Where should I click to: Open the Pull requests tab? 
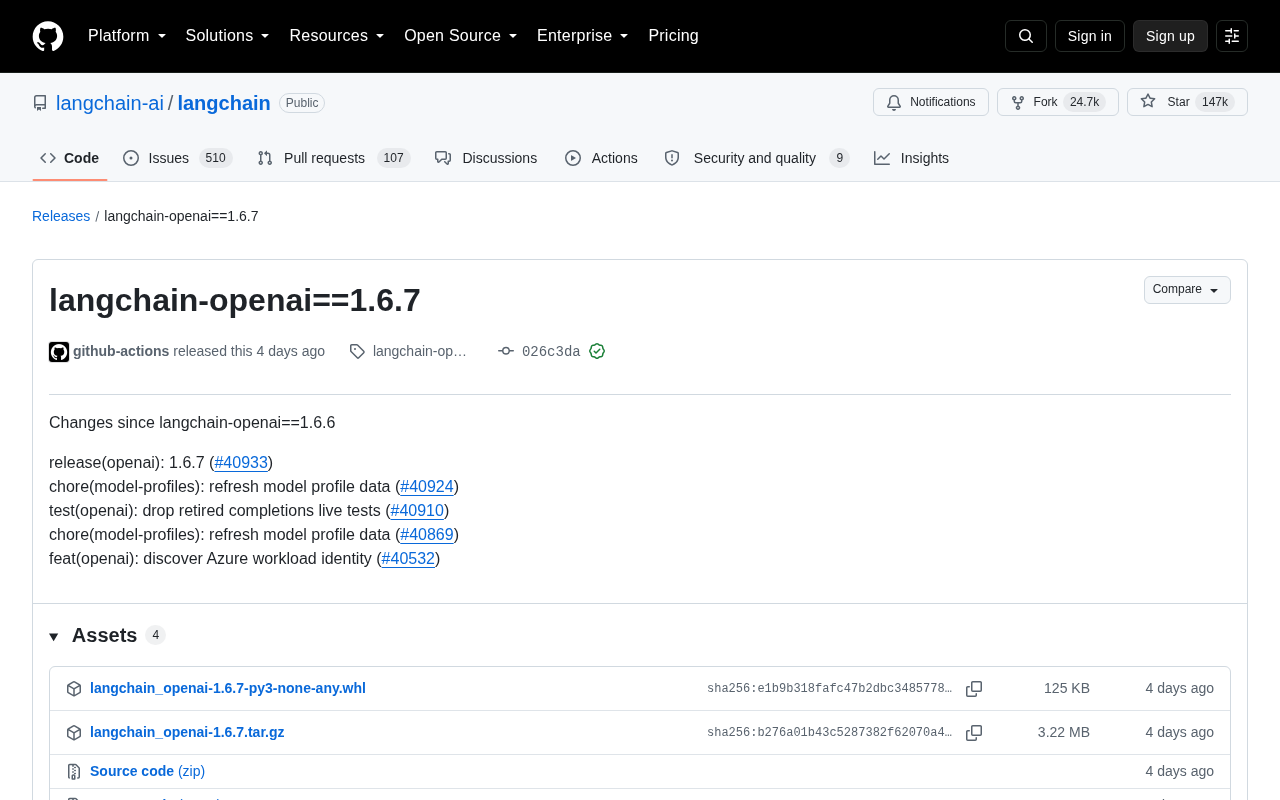tap(333, 158)
